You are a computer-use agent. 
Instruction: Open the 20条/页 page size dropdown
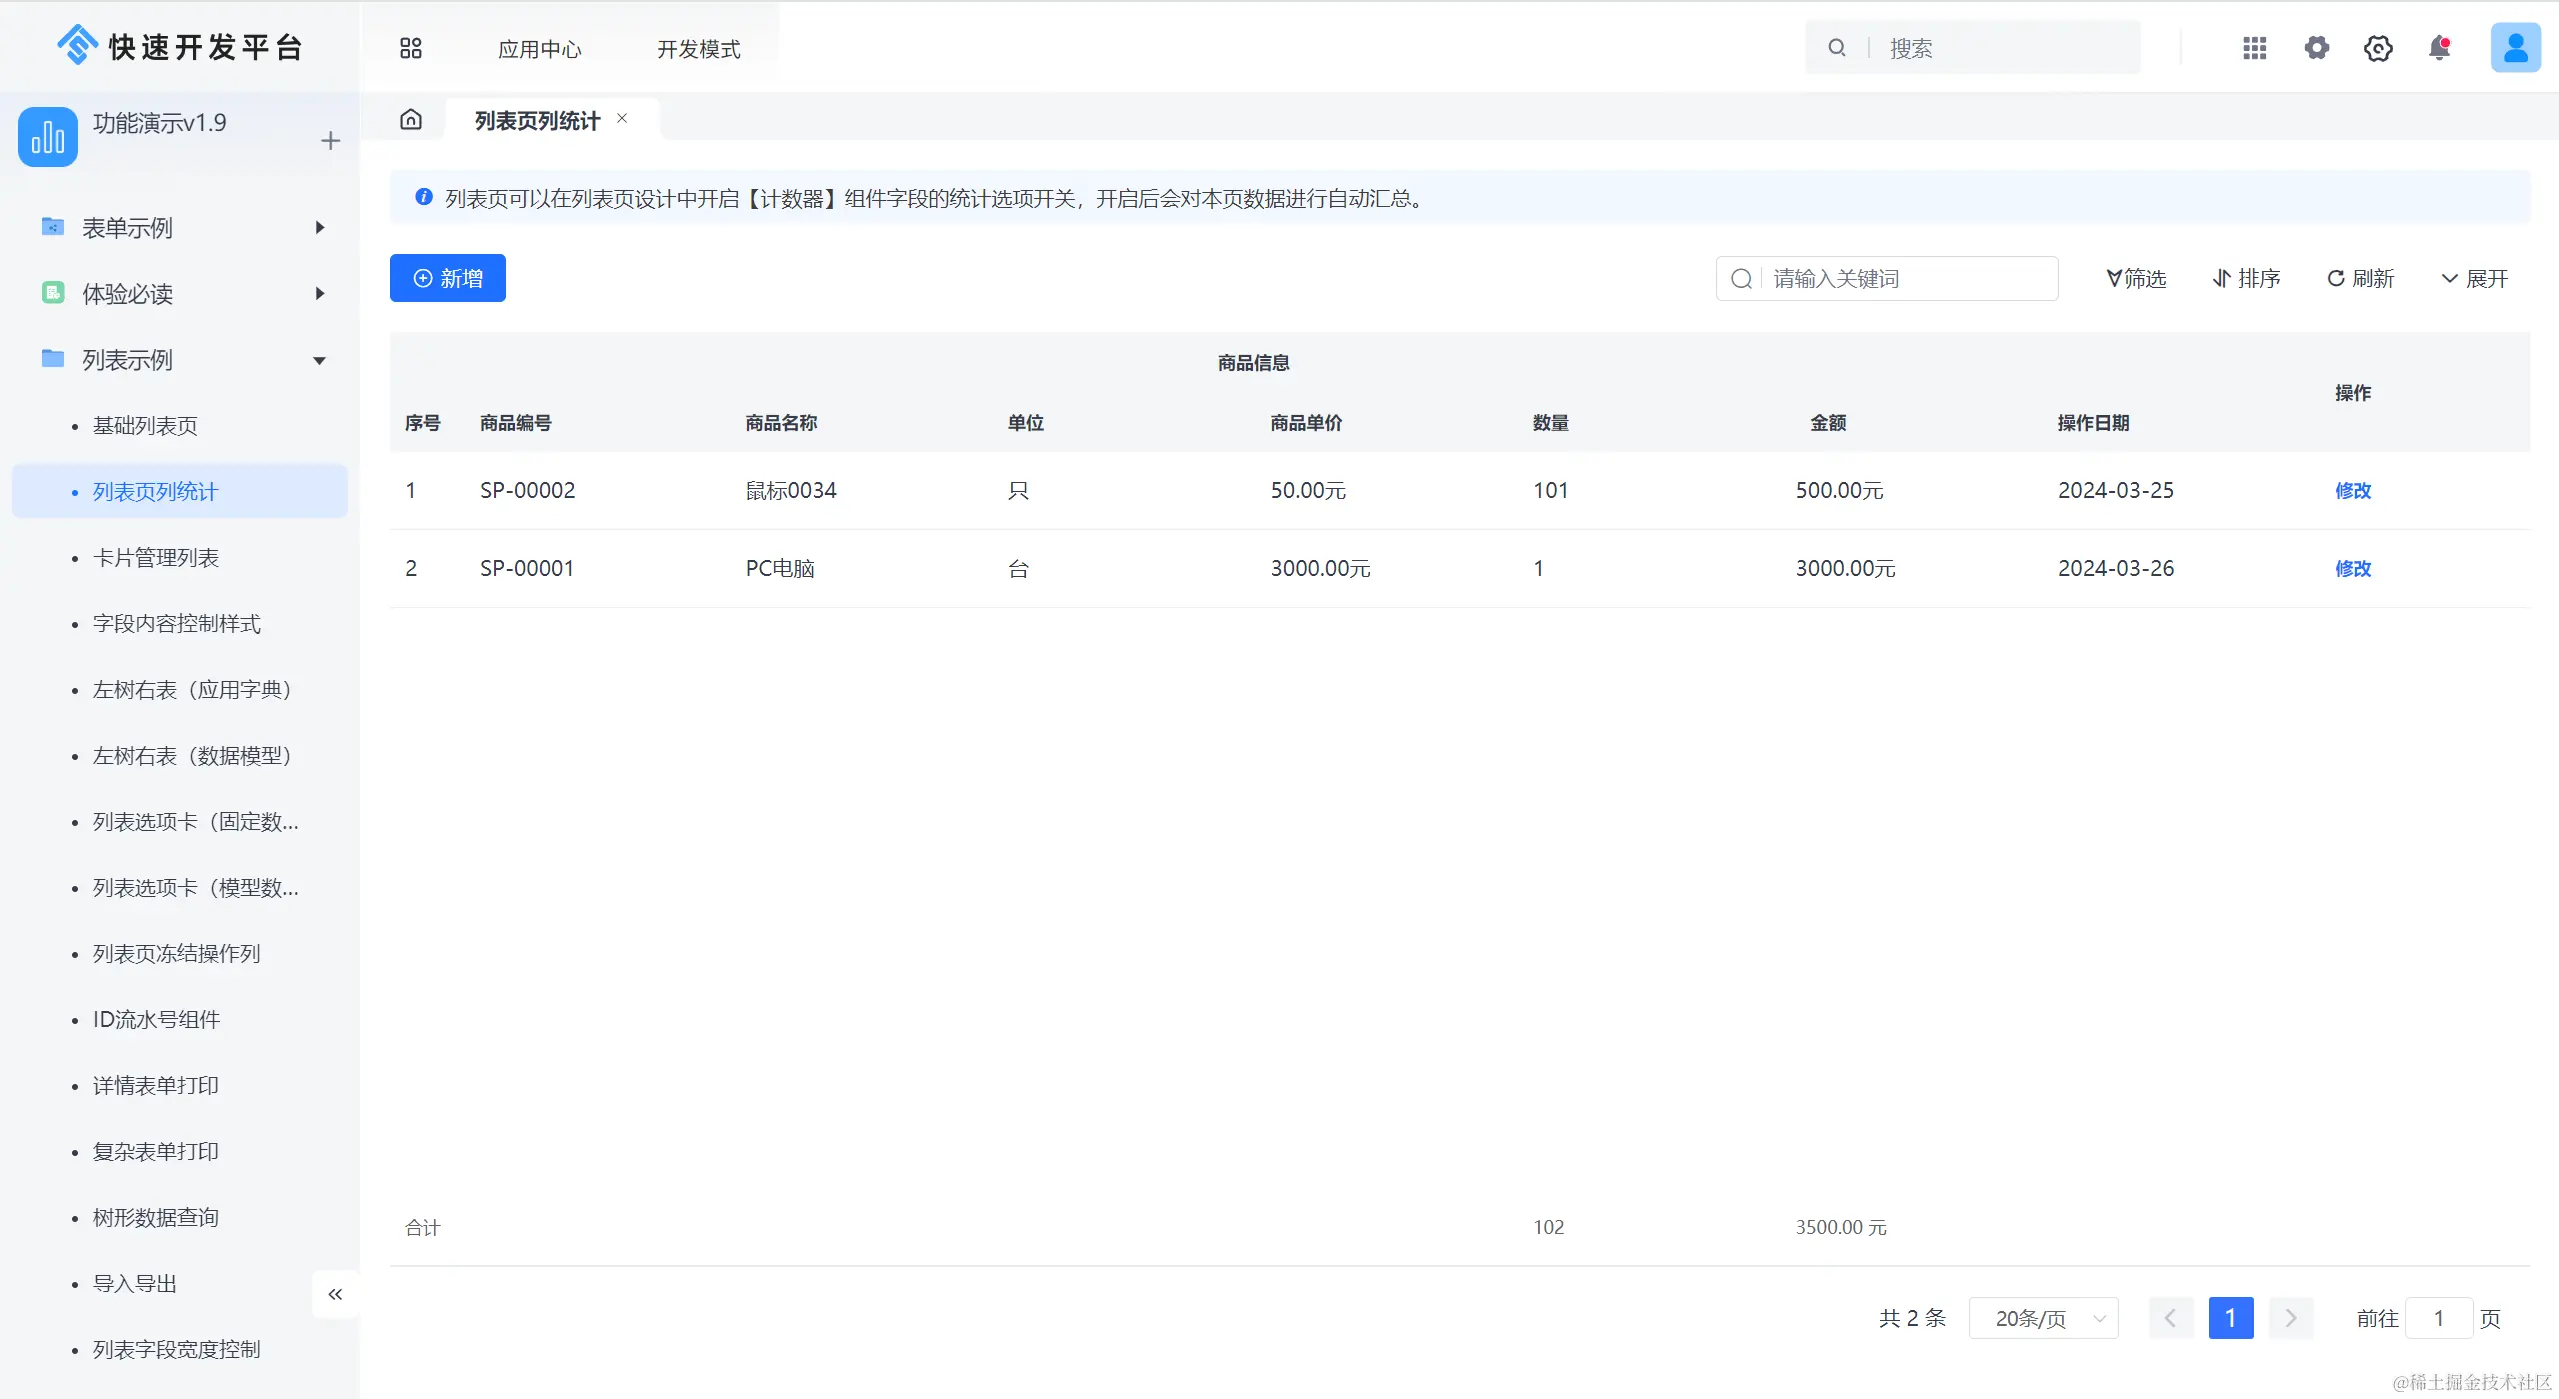pos(2043,1318)
